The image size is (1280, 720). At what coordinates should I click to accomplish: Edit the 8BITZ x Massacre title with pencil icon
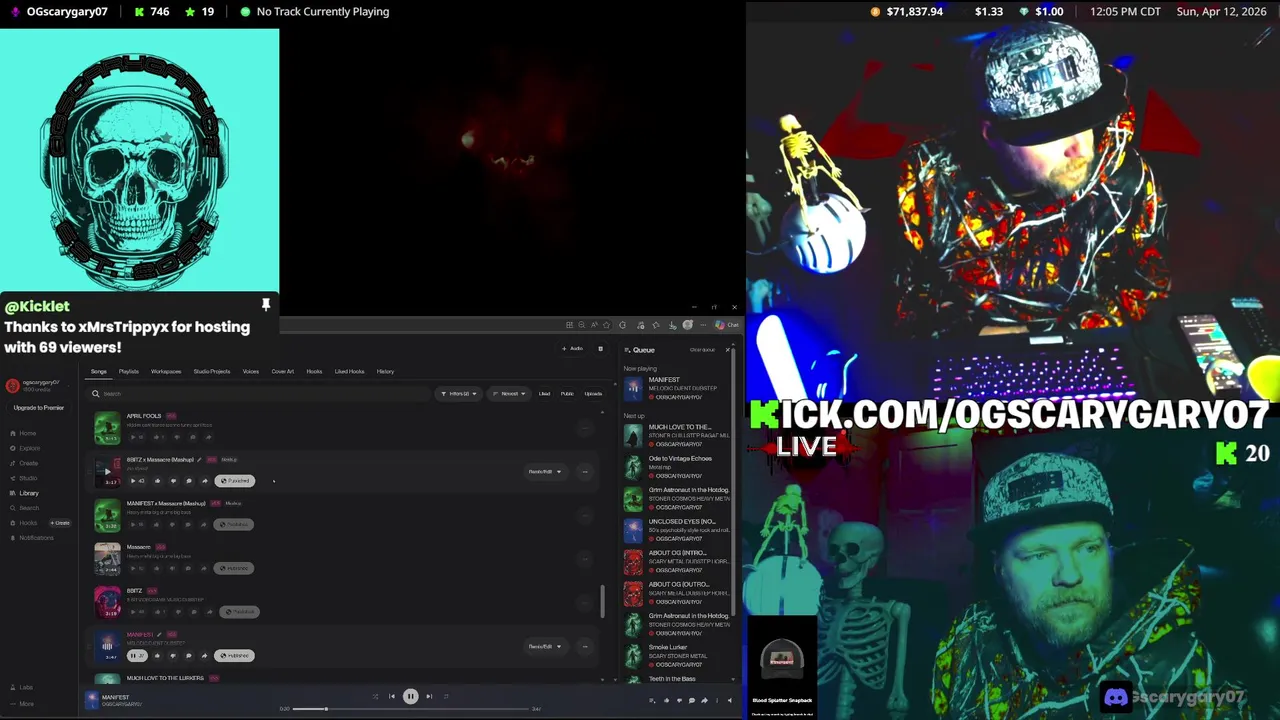coord(199,460)
